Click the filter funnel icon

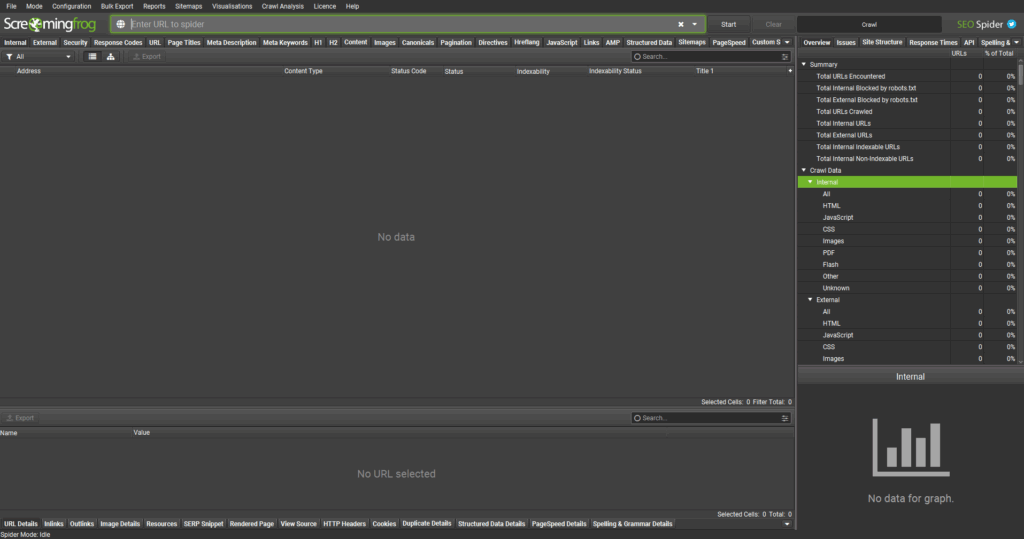point(9,57)
